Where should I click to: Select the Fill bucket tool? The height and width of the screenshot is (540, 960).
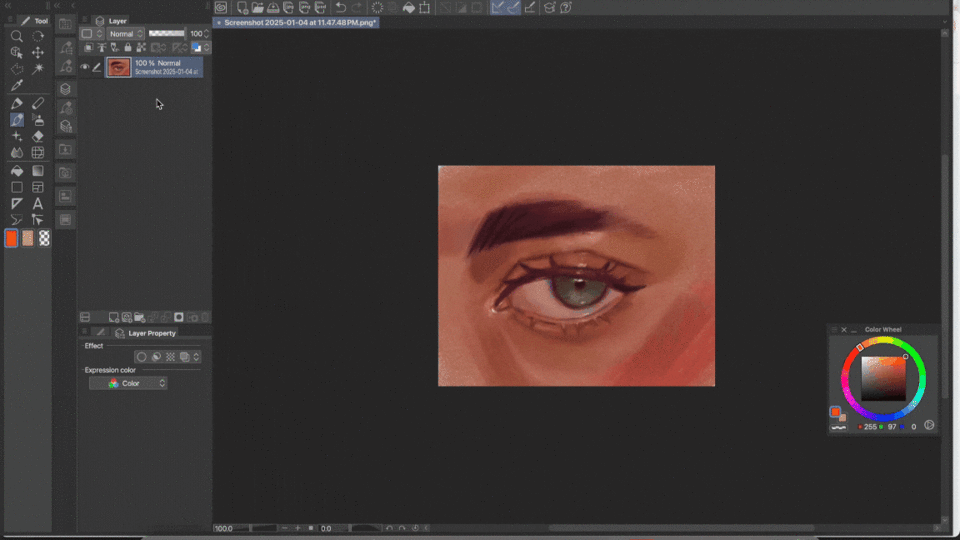17,171
